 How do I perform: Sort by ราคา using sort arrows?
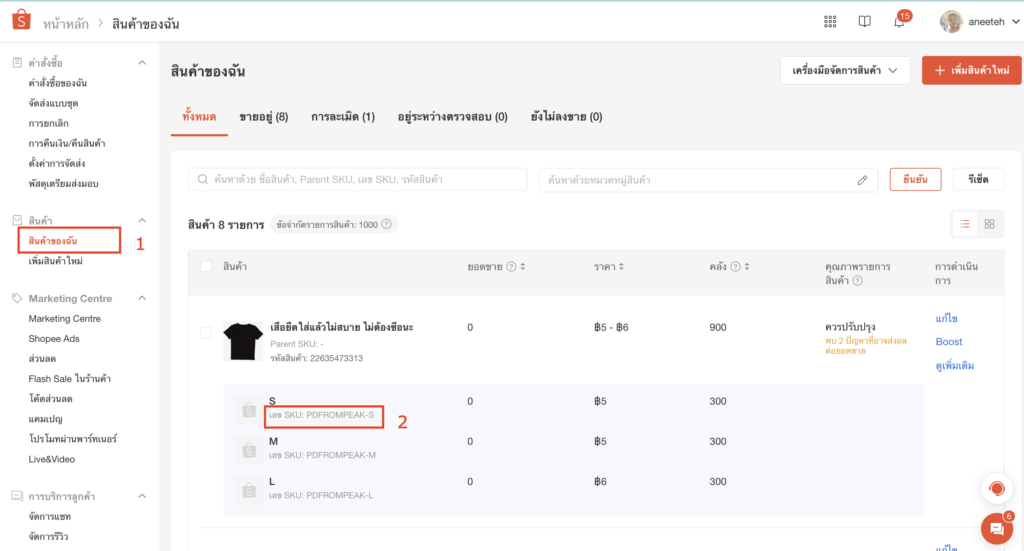coord(622,266)
